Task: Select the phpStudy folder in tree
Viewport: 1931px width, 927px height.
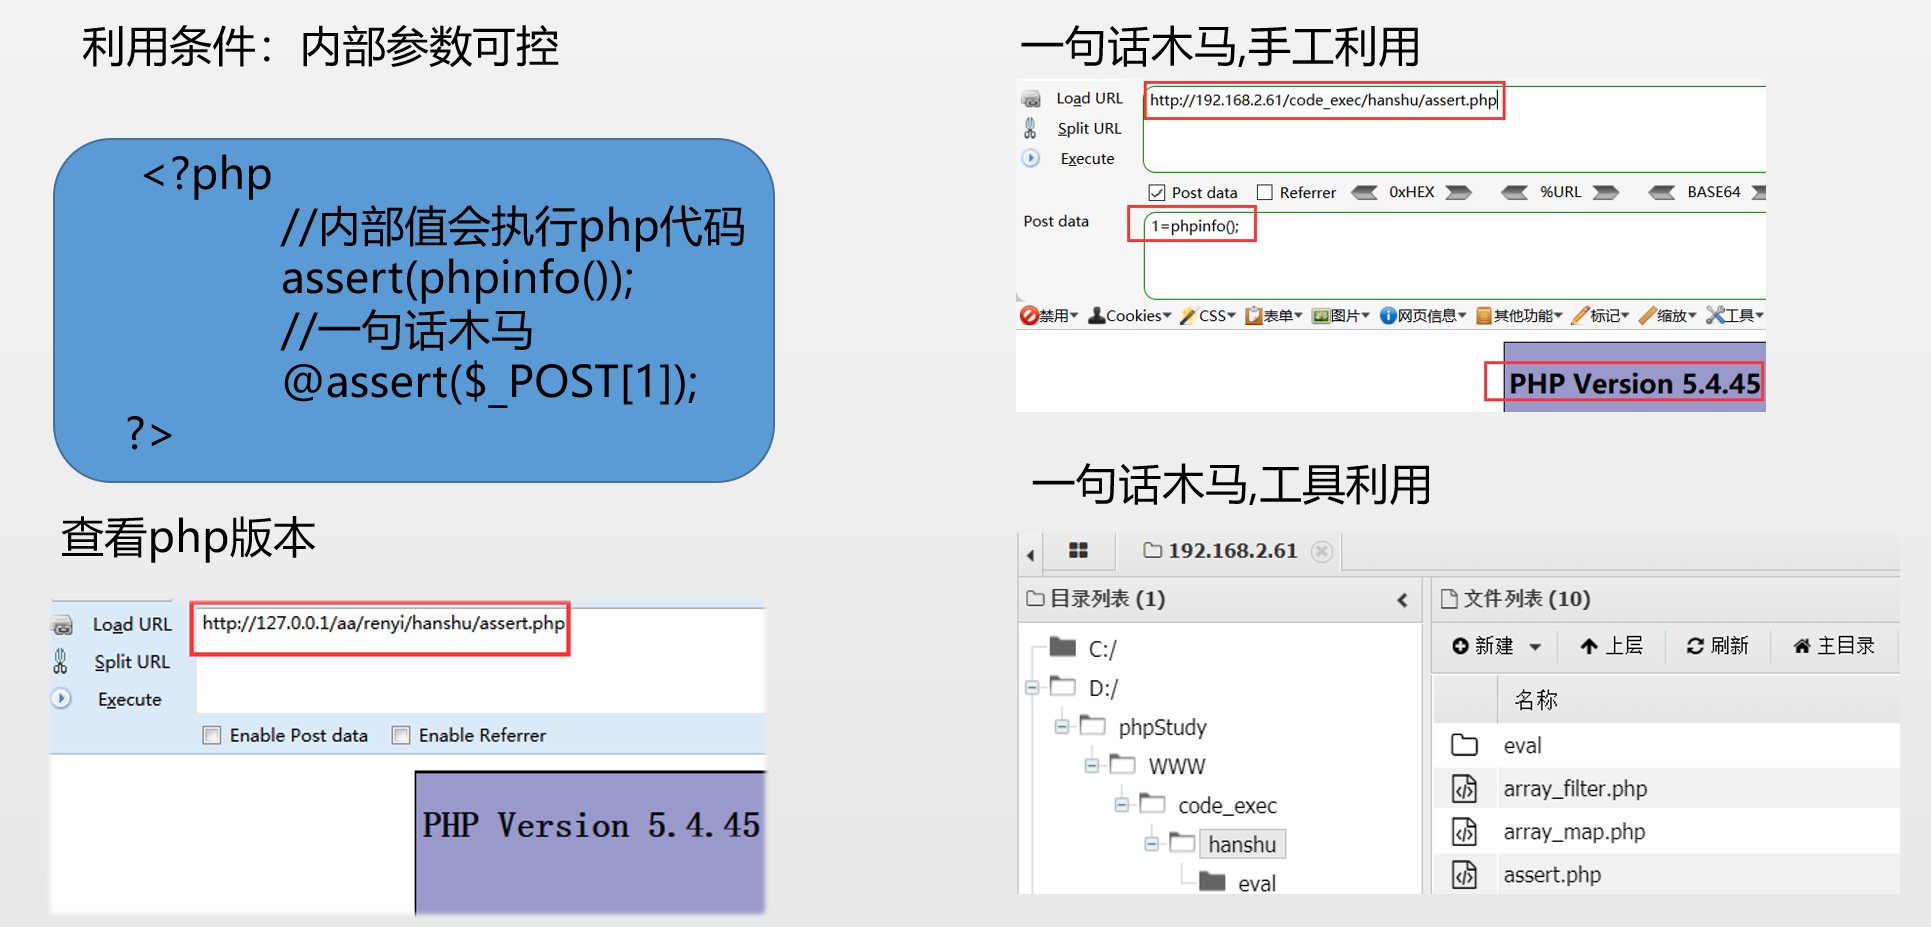Action: 1162,727
